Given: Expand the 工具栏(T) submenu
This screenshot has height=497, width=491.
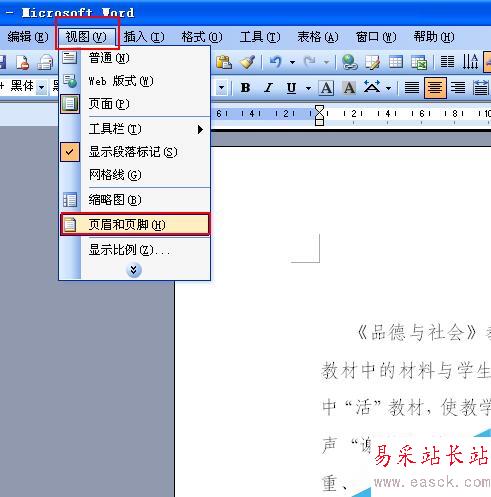Looking at the screenshot, I should click(x=135, y=129).
